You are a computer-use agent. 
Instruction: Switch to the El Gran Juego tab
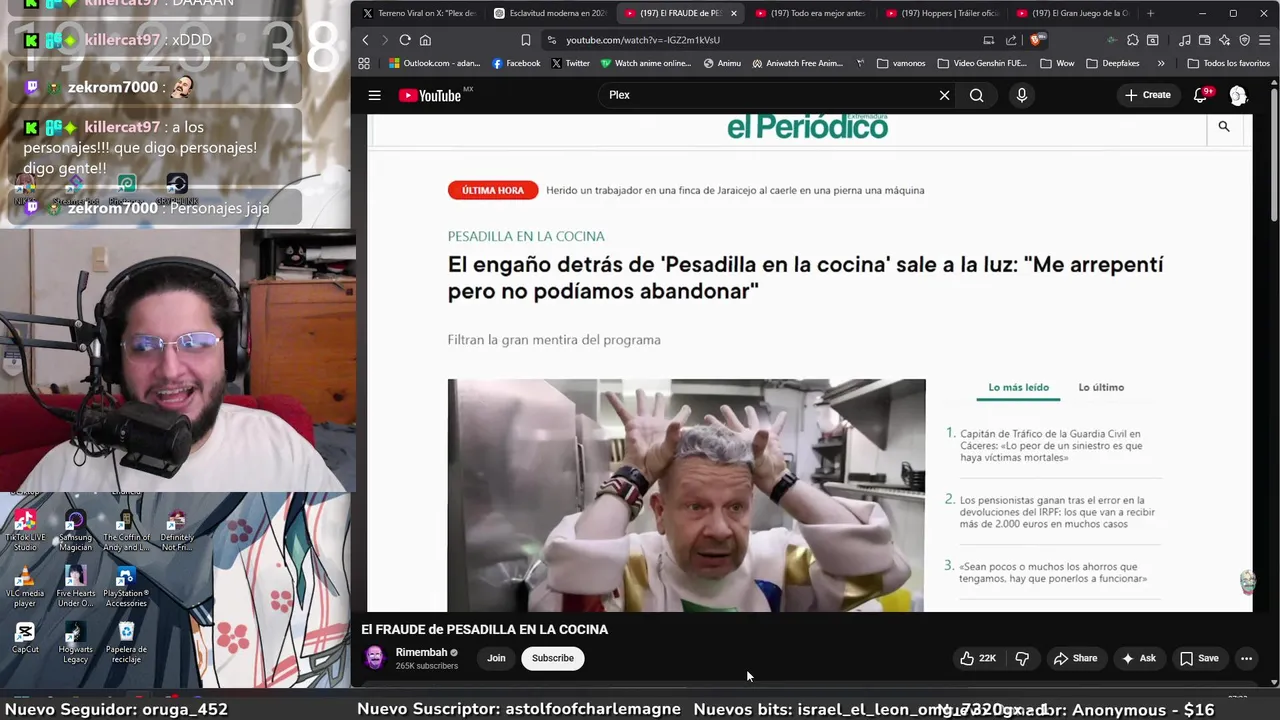(1072, 13)
